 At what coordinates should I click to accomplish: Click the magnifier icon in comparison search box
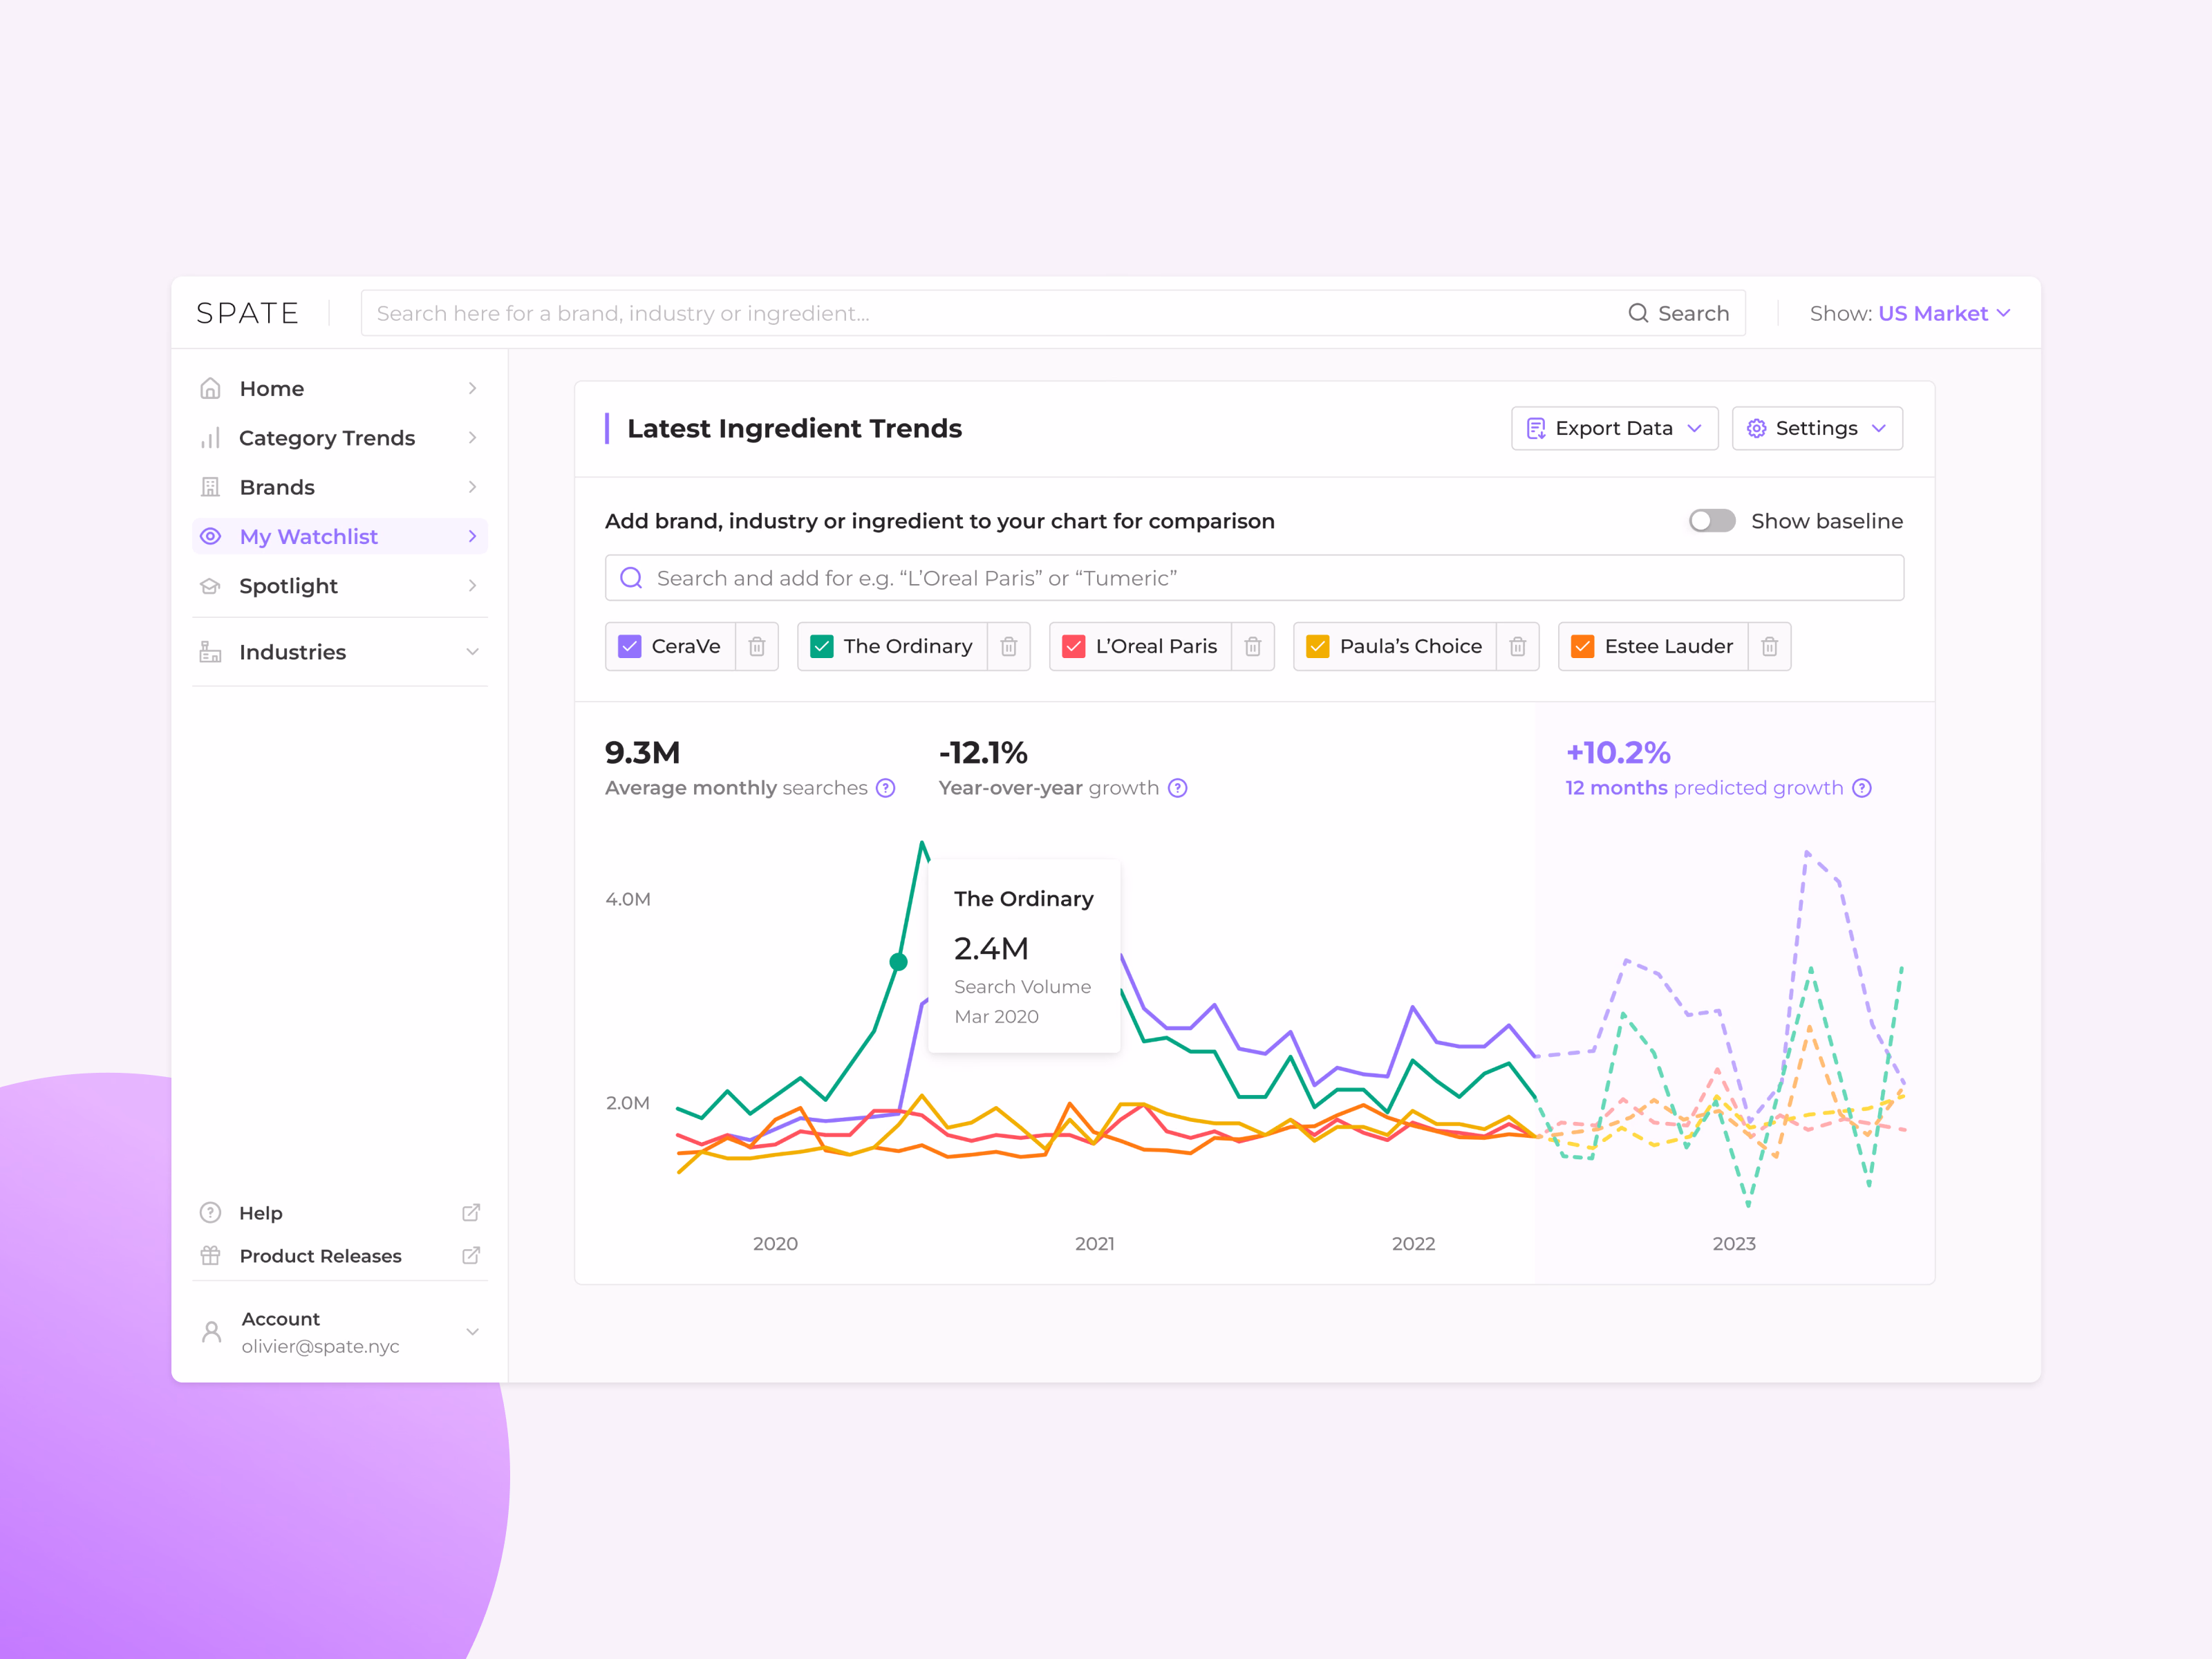[632, 578]
